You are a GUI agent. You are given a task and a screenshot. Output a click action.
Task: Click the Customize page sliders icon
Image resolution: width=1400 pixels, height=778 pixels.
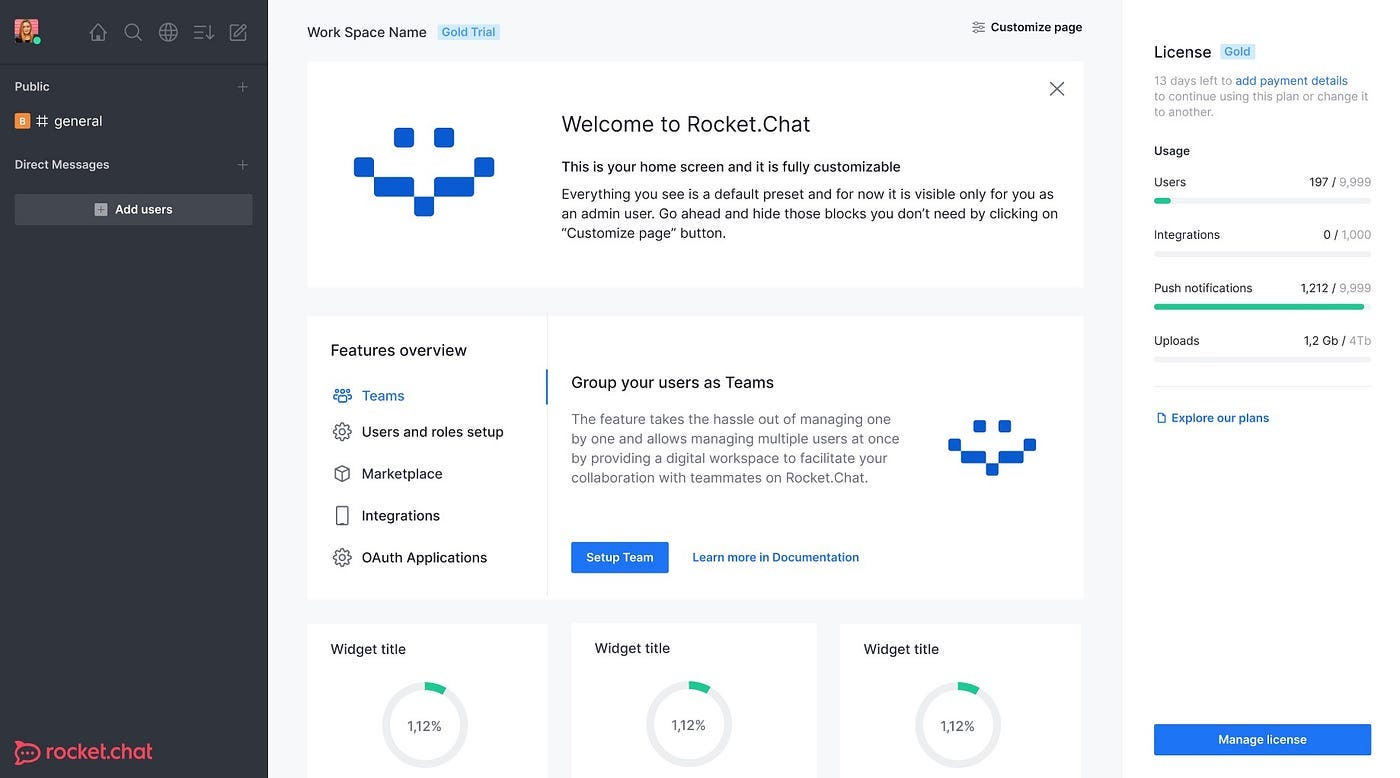pyautogui.click(x=978, y=27)
